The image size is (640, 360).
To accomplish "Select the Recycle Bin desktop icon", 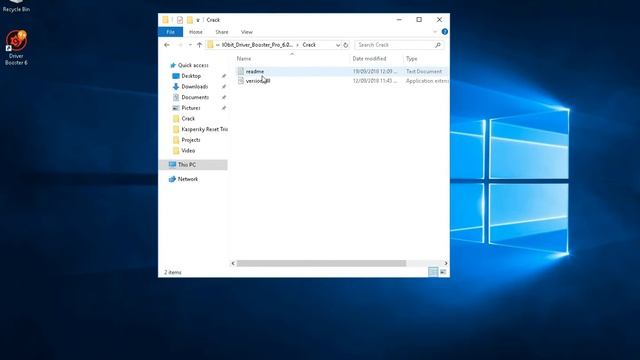I will pos(16,6).
